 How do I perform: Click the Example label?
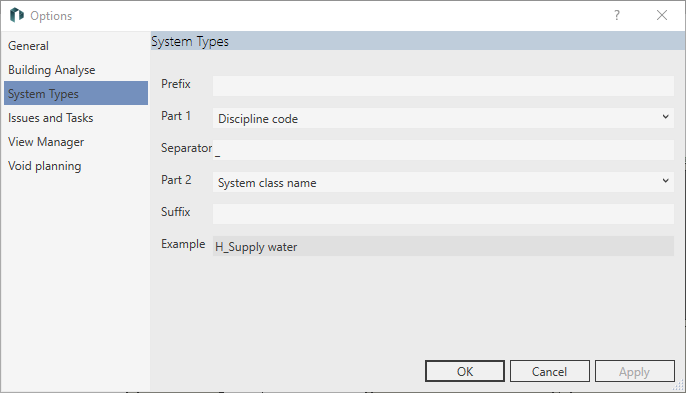(183, 244)
